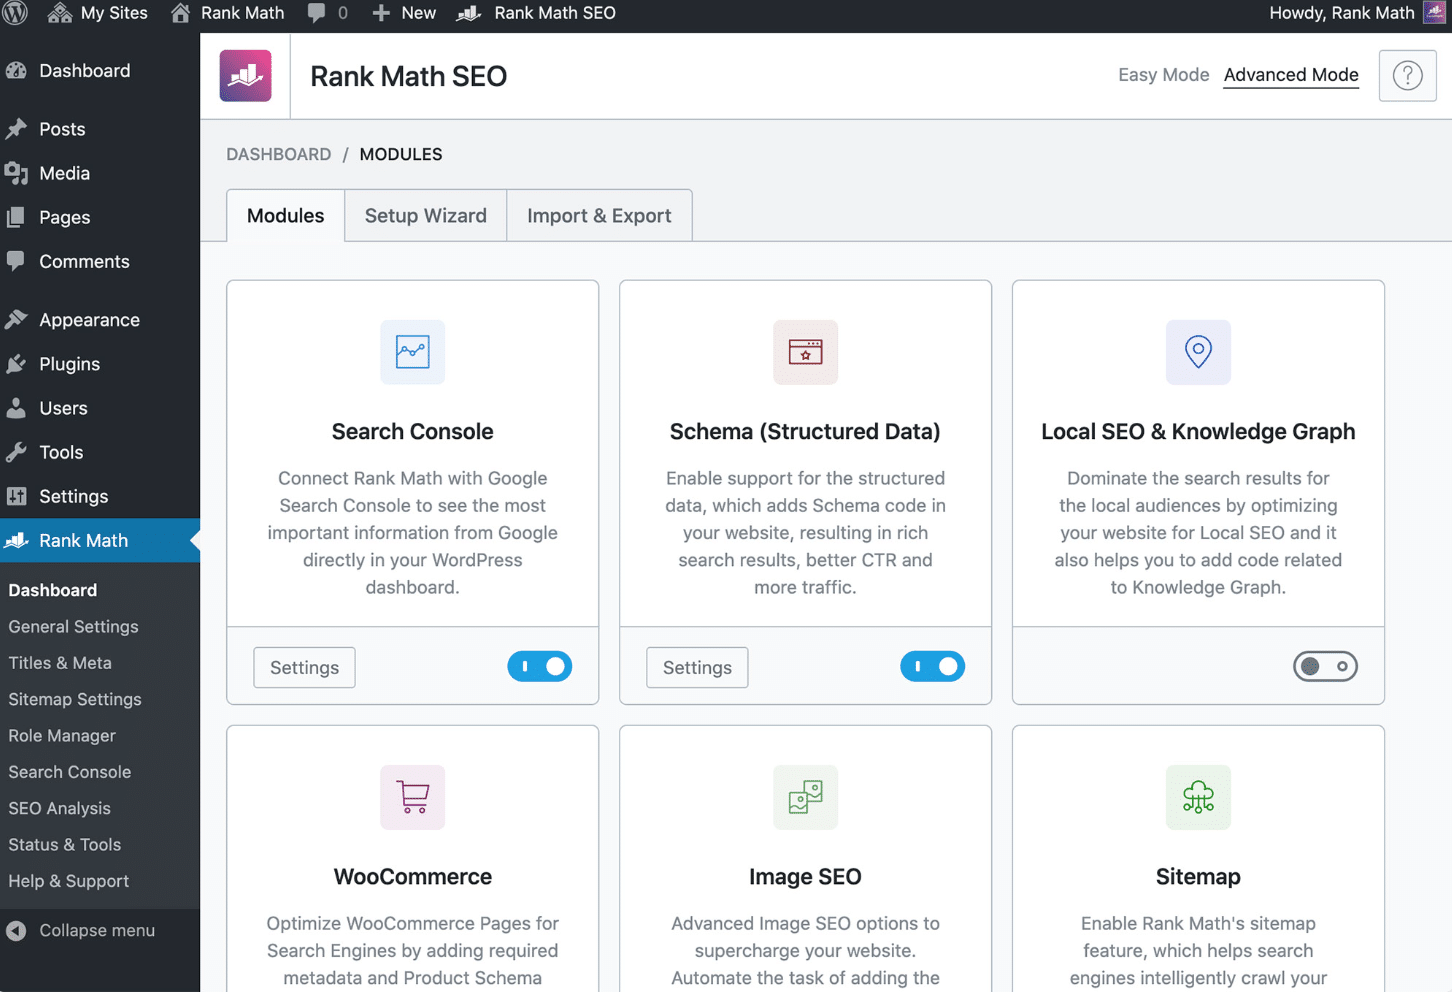Click the Dashboard gauge icon in sidebar

[x=16, y=71]
